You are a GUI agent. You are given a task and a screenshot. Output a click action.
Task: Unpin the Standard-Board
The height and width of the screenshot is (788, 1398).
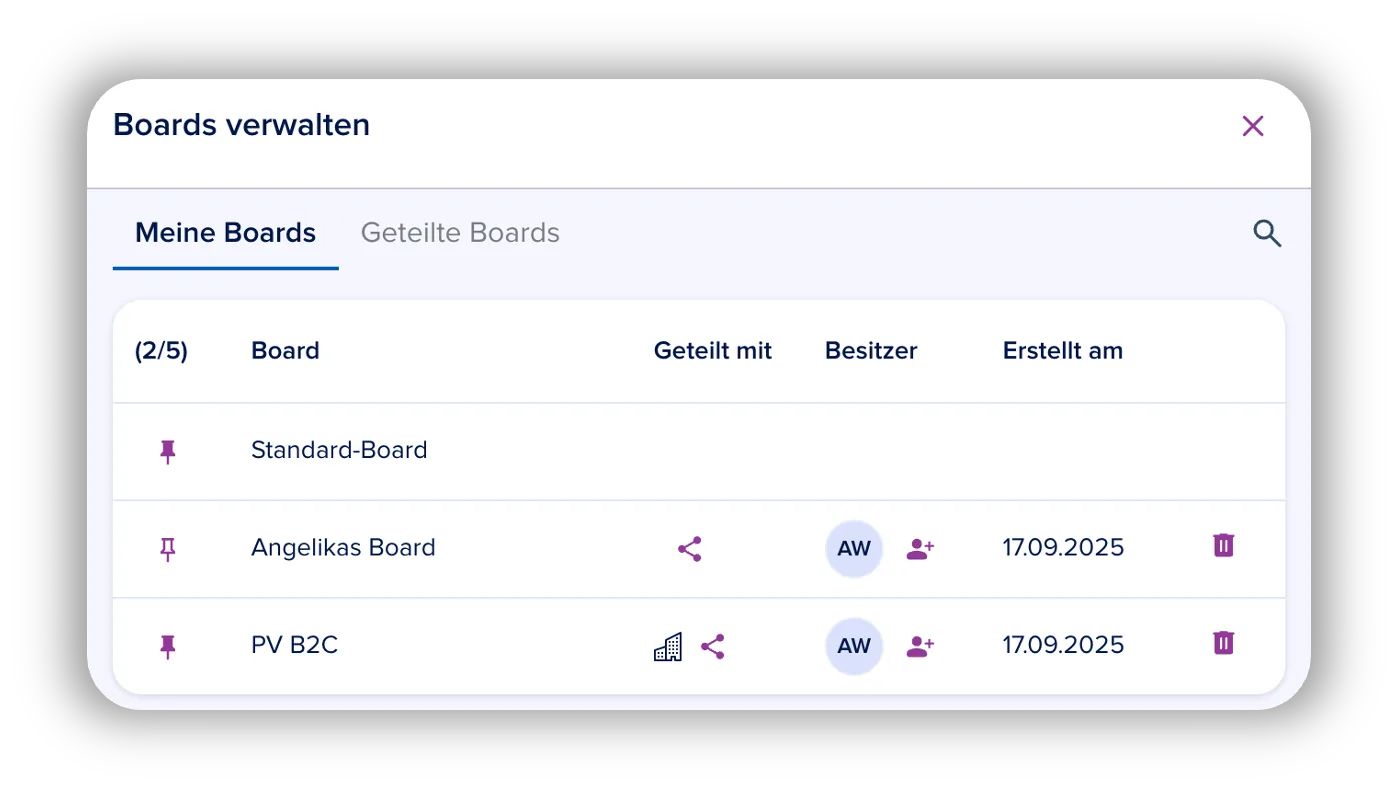point(168,452)
